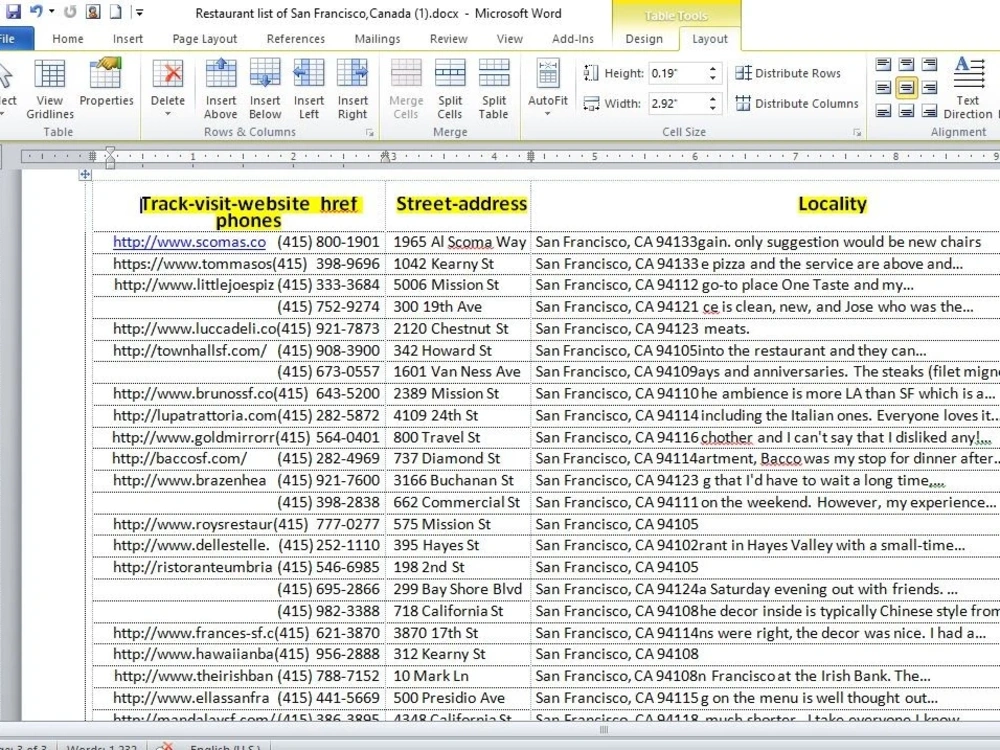Undo the last action

pyautogui.click(x=36, y=11)
